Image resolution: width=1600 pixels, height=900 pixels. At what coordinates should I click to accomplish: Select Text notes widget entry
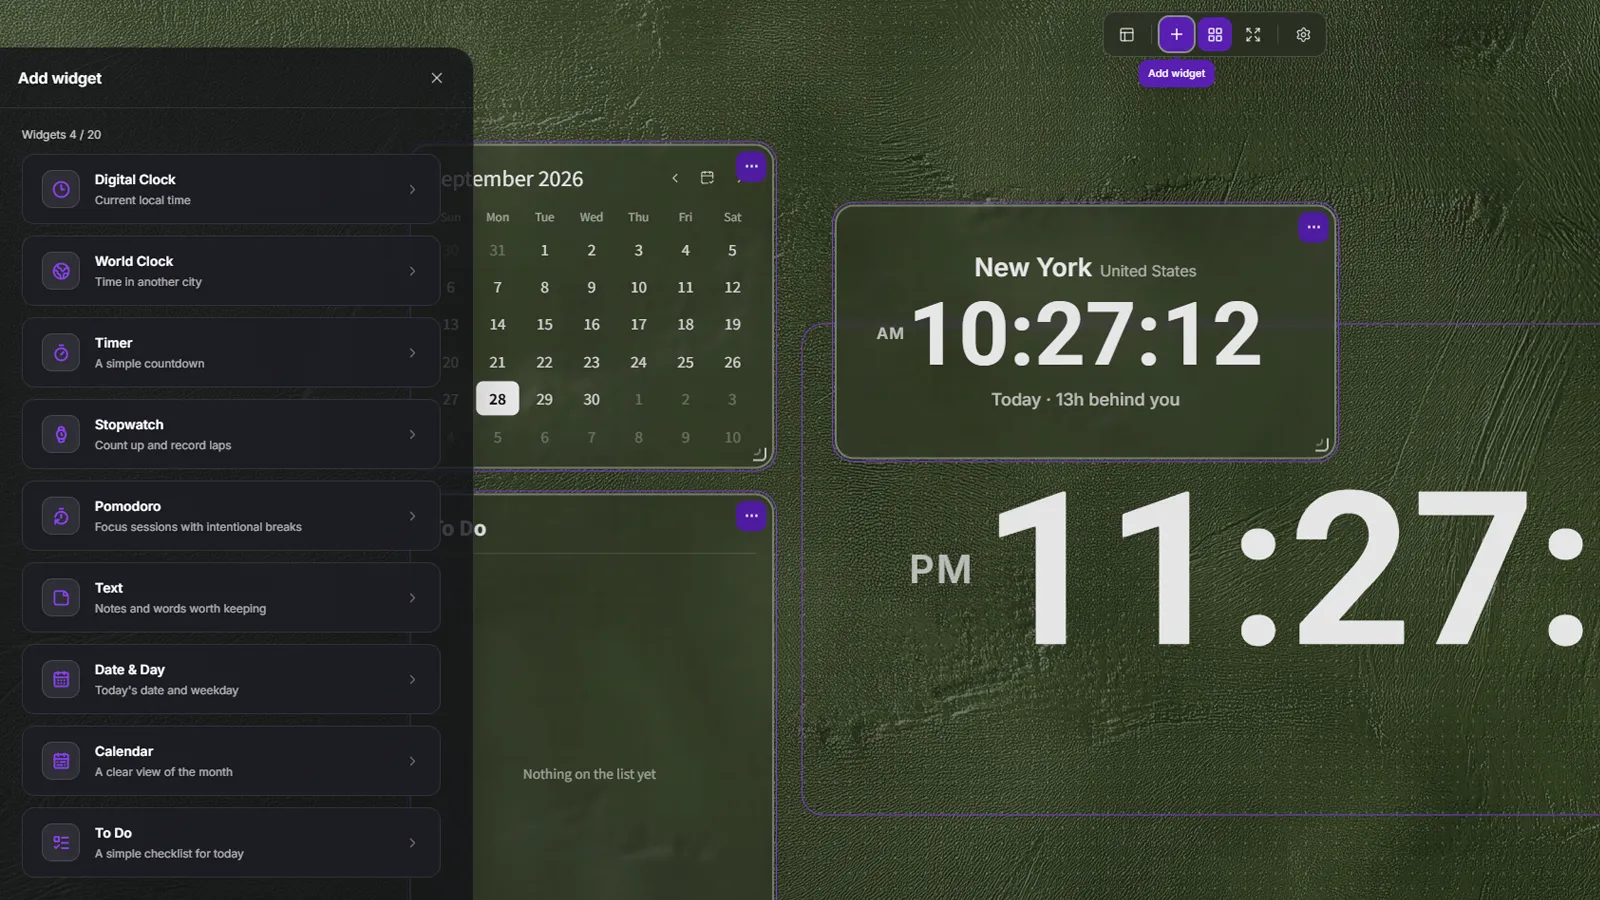tap(231, 597)
